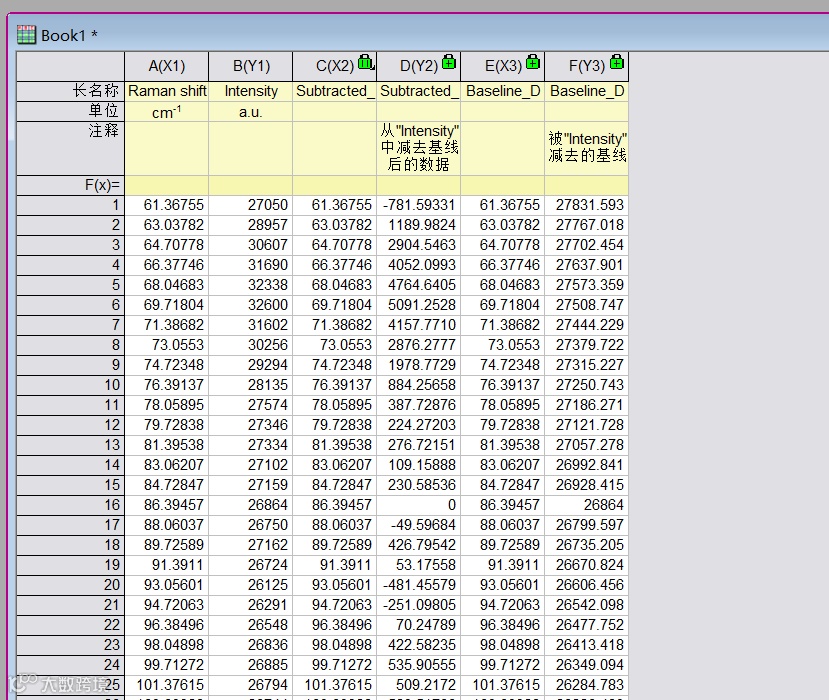Select column header C(X2)
829x700 pixels.
[x=335, y=66]
